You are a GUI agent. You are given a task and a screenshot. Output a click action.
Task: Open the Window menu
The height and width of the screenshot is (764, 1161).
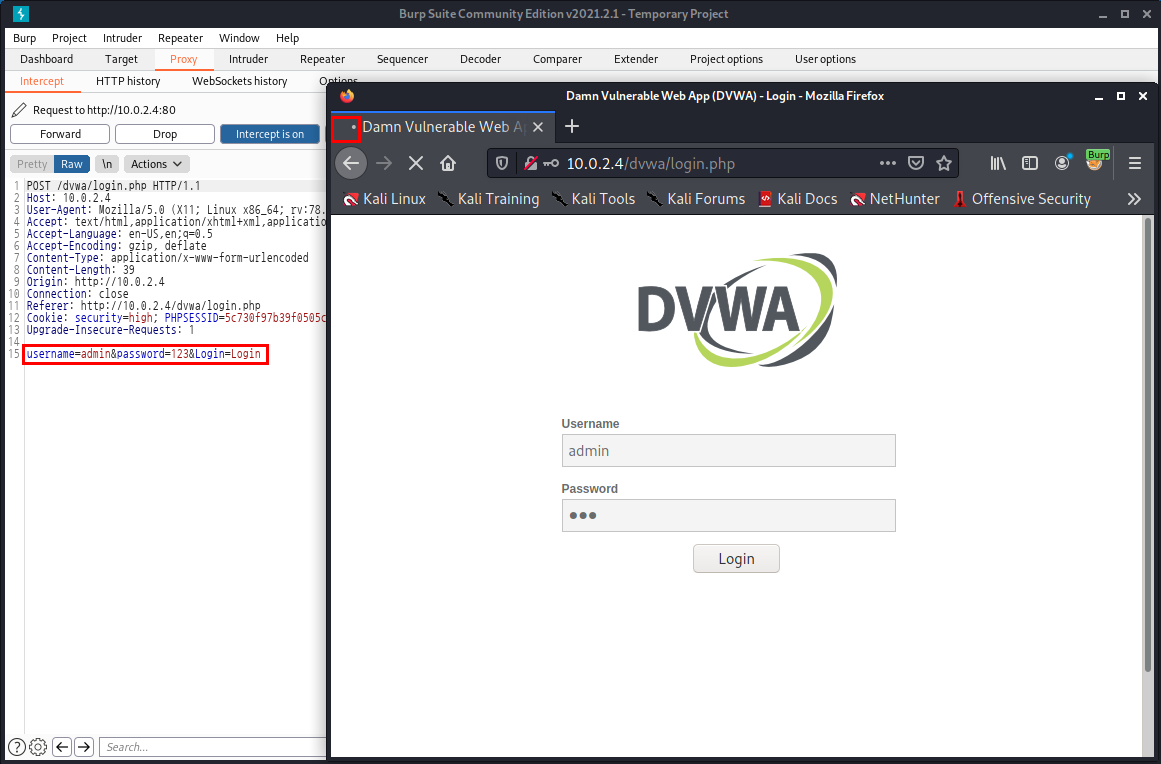click(239, 38)
